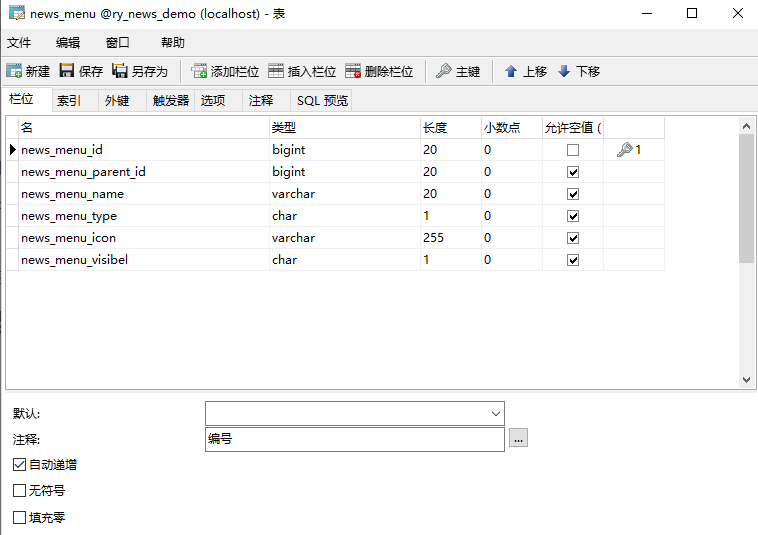Set primary key with 主键 button

point(458,72)
